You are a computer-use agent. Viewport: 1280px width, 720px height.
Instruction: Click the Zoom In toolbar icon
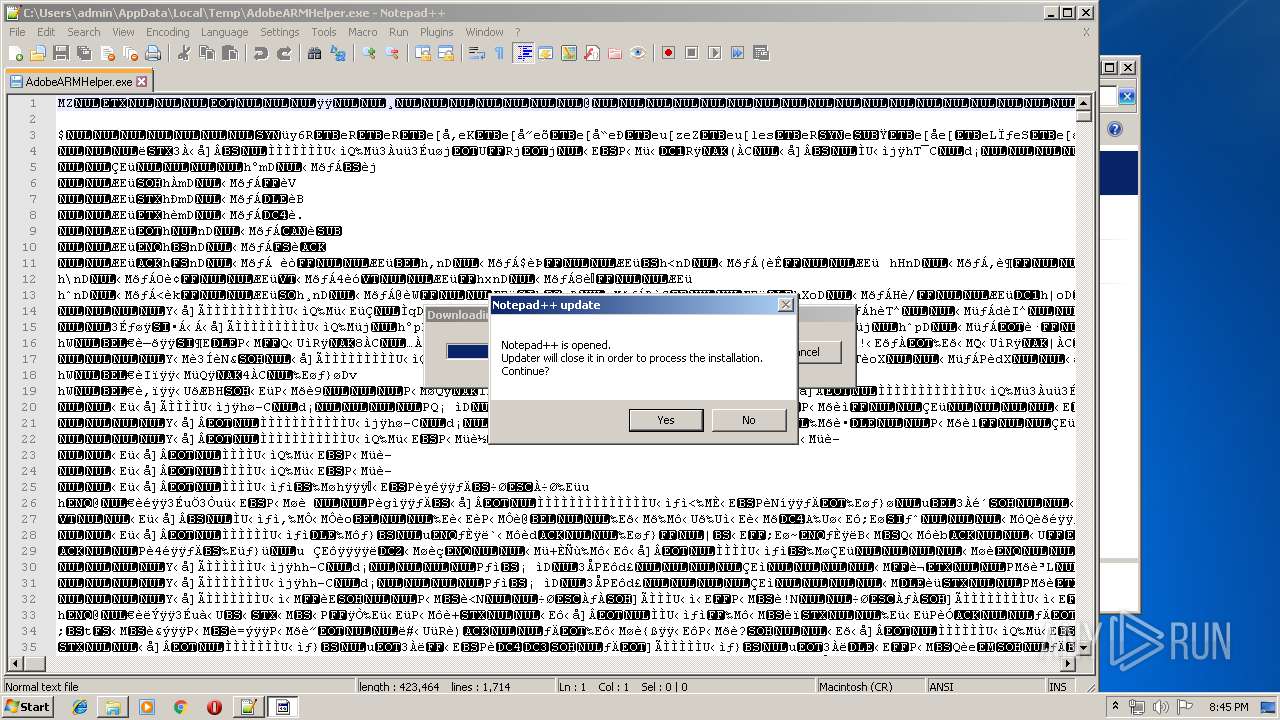click(369, 53)
